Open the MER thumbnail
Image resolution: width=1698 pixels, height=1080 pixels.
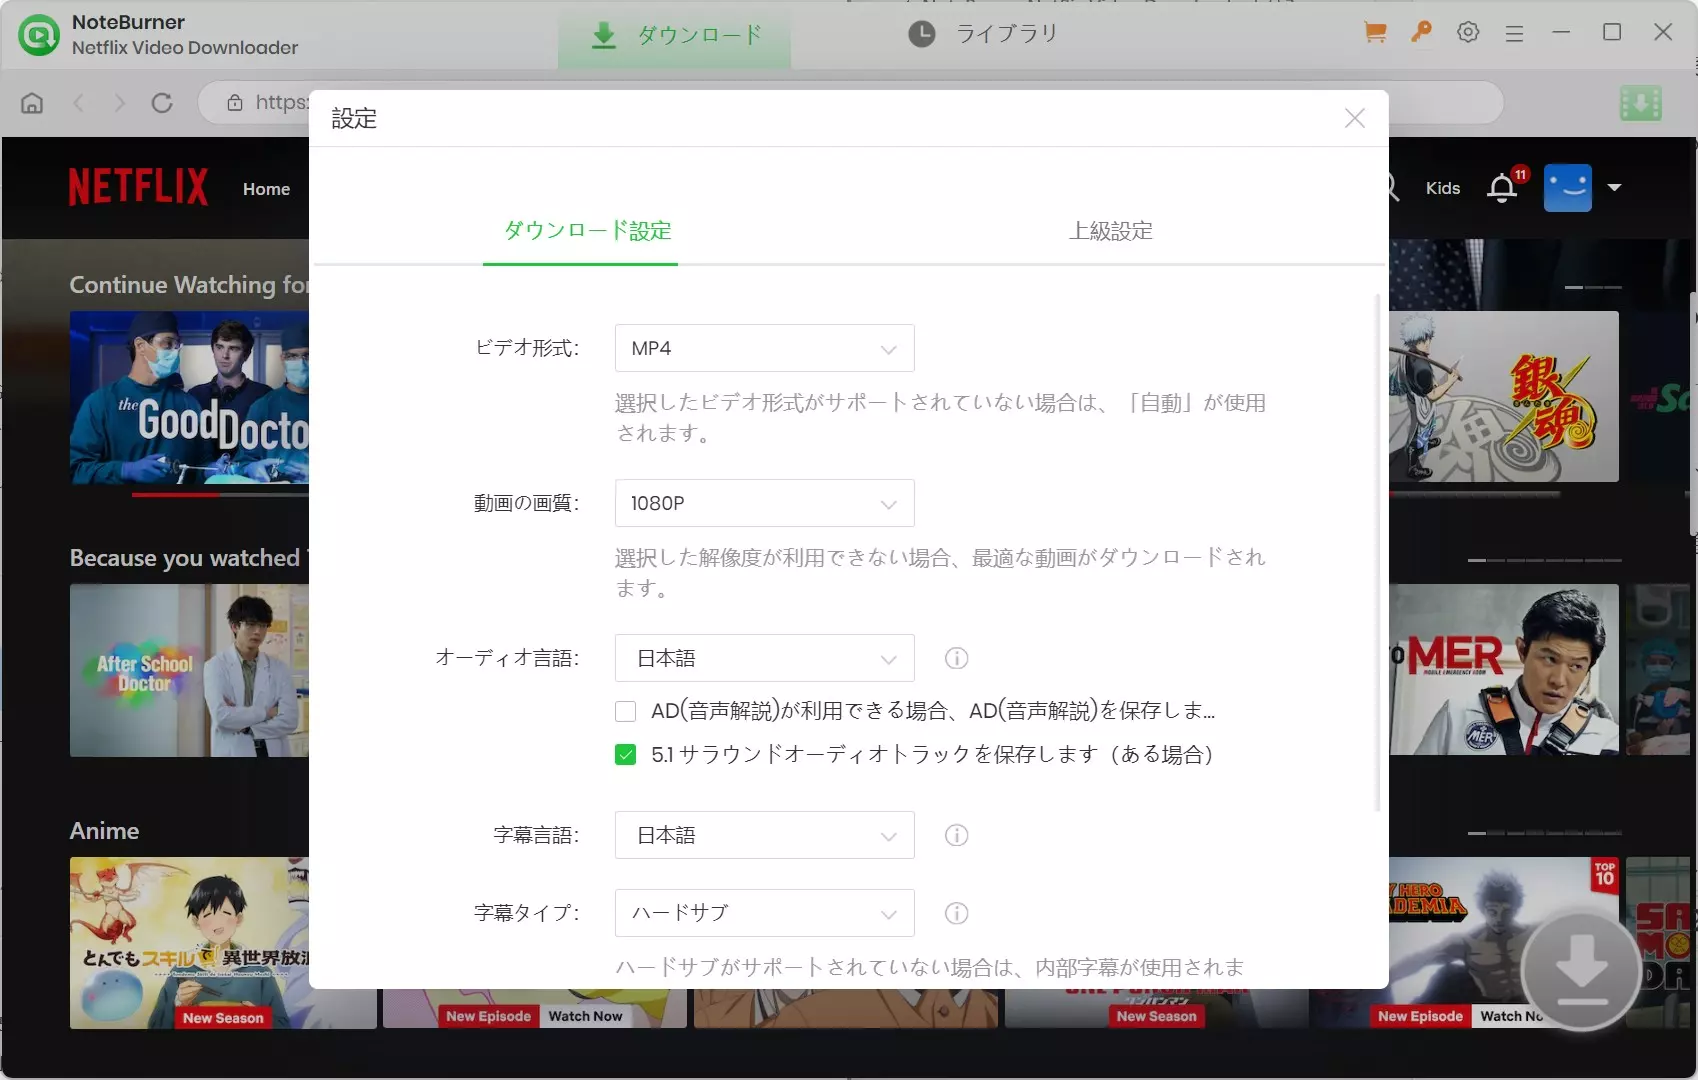pos(1504,669)
